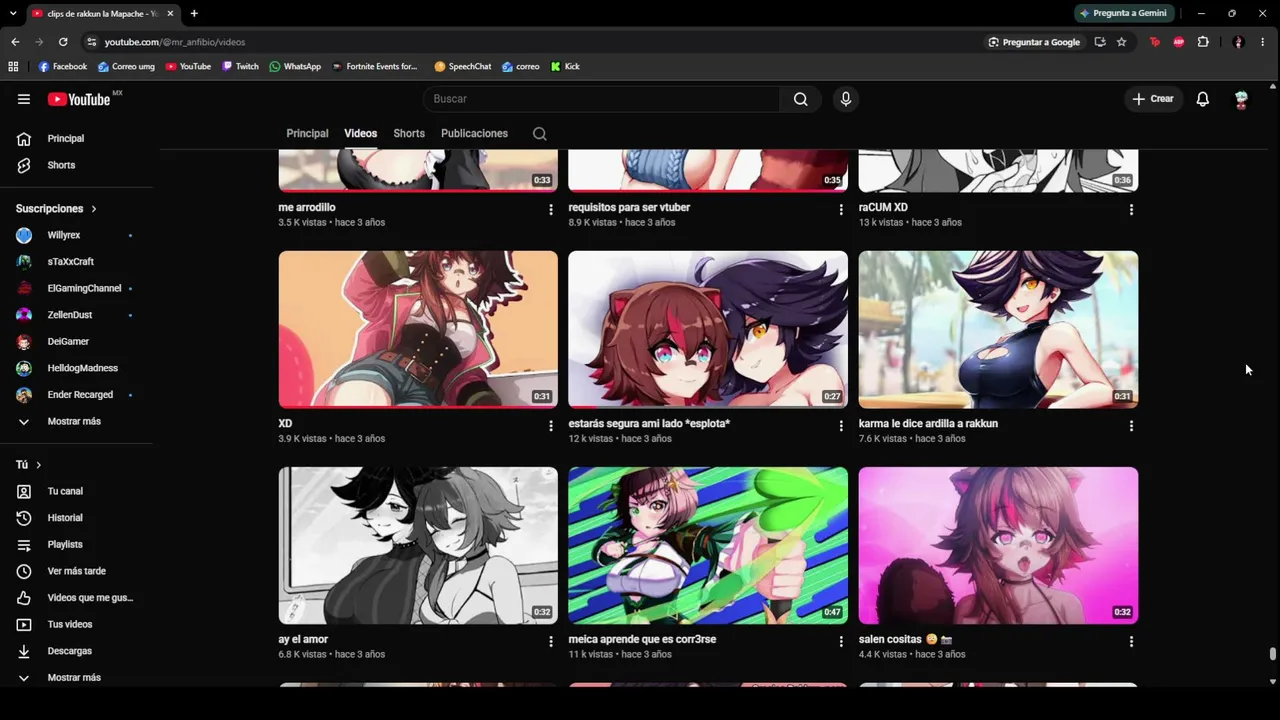
Task: Open options for "estarás segura ami lado"
Action: (841, 426)
